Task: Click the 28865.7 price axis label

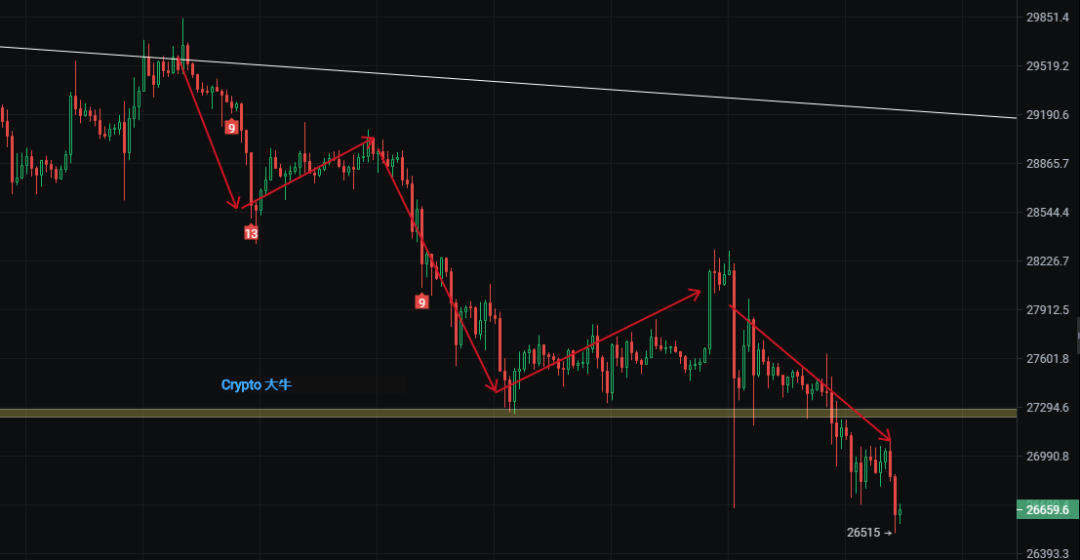Action: click(x=1048, y=164)
